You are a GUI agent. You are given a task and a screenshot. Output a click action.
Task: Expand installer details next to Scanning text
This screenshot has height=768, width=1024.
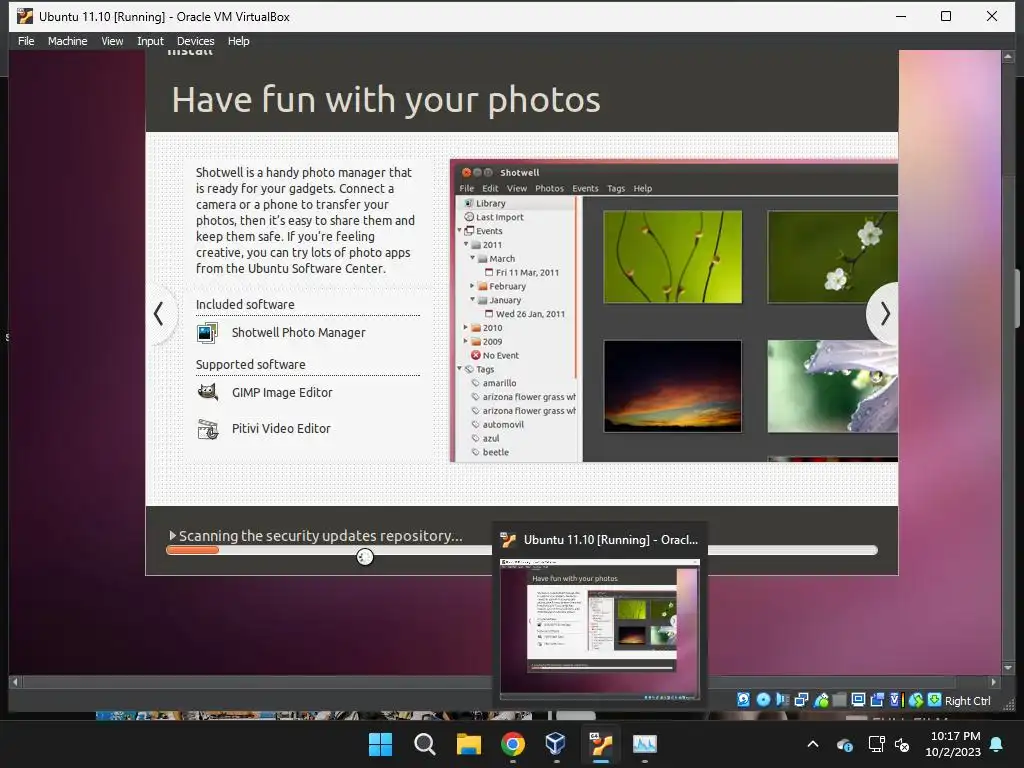[x=172, y=536]
